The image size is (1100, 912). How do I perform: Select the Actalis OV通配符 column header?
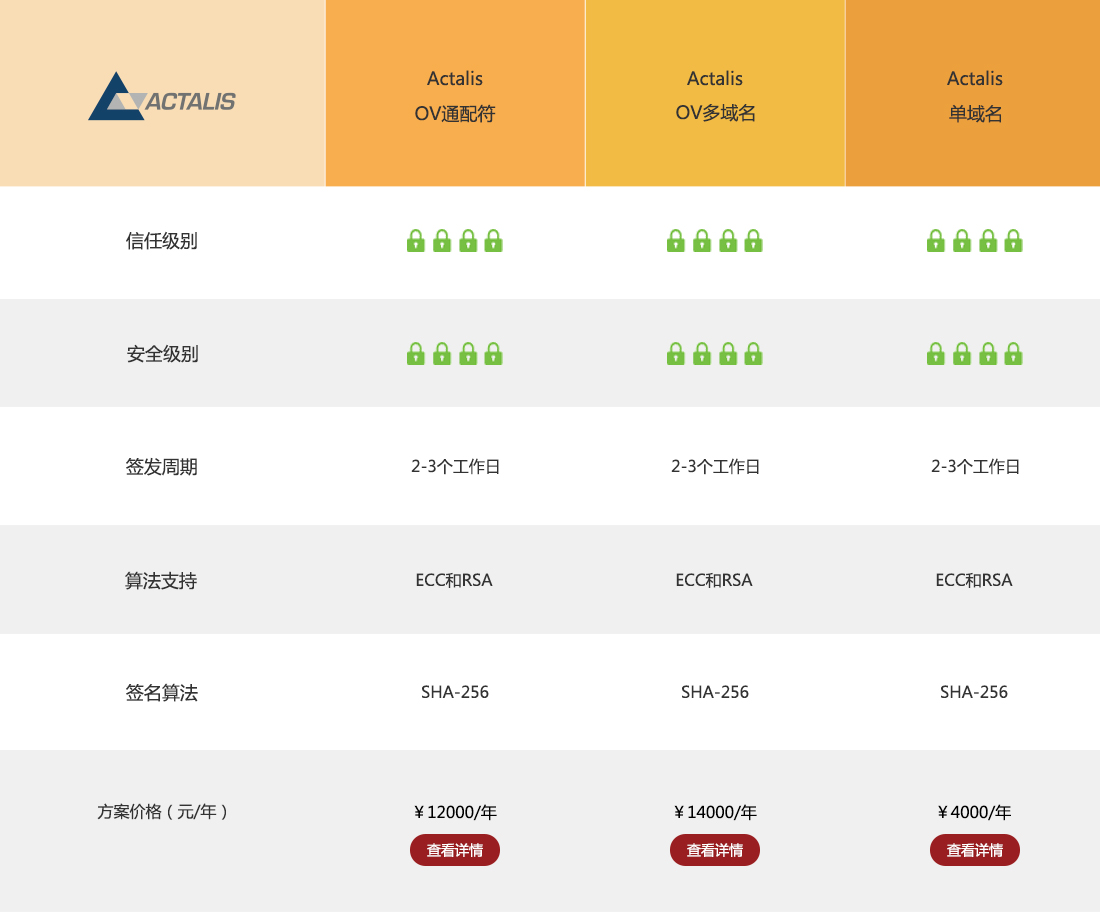coord(455,93)
